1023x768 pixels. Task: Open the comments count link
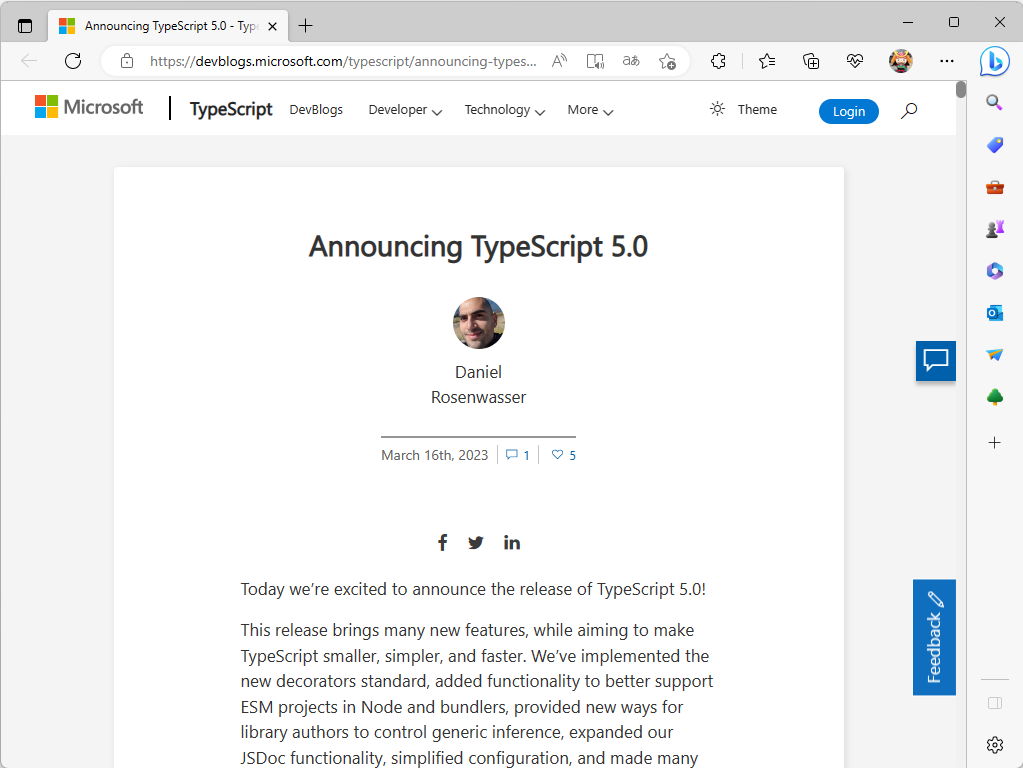[x=517, y=455]
